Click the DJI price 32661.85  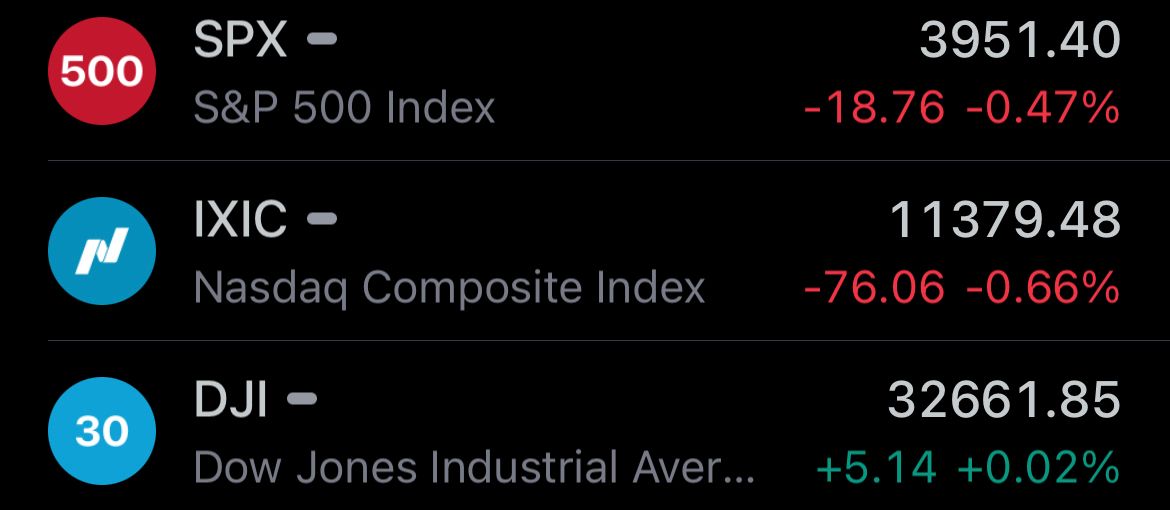click(1004, 399)
